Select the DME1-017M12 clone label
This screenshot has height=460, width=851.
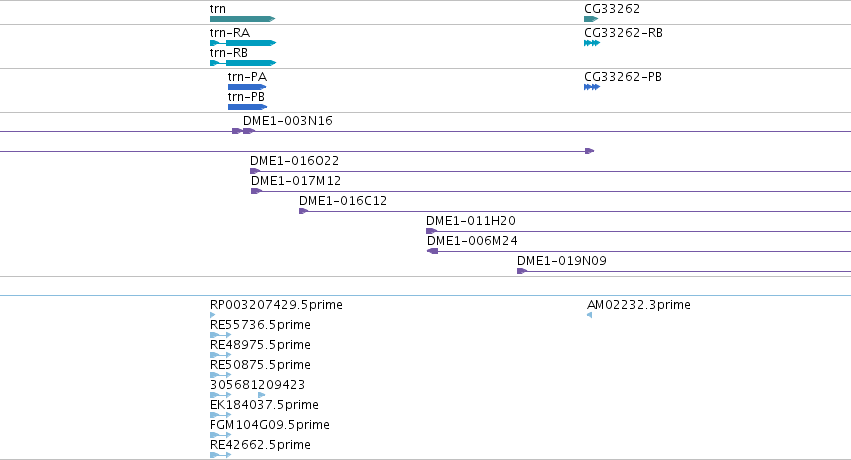coord(296,181)
